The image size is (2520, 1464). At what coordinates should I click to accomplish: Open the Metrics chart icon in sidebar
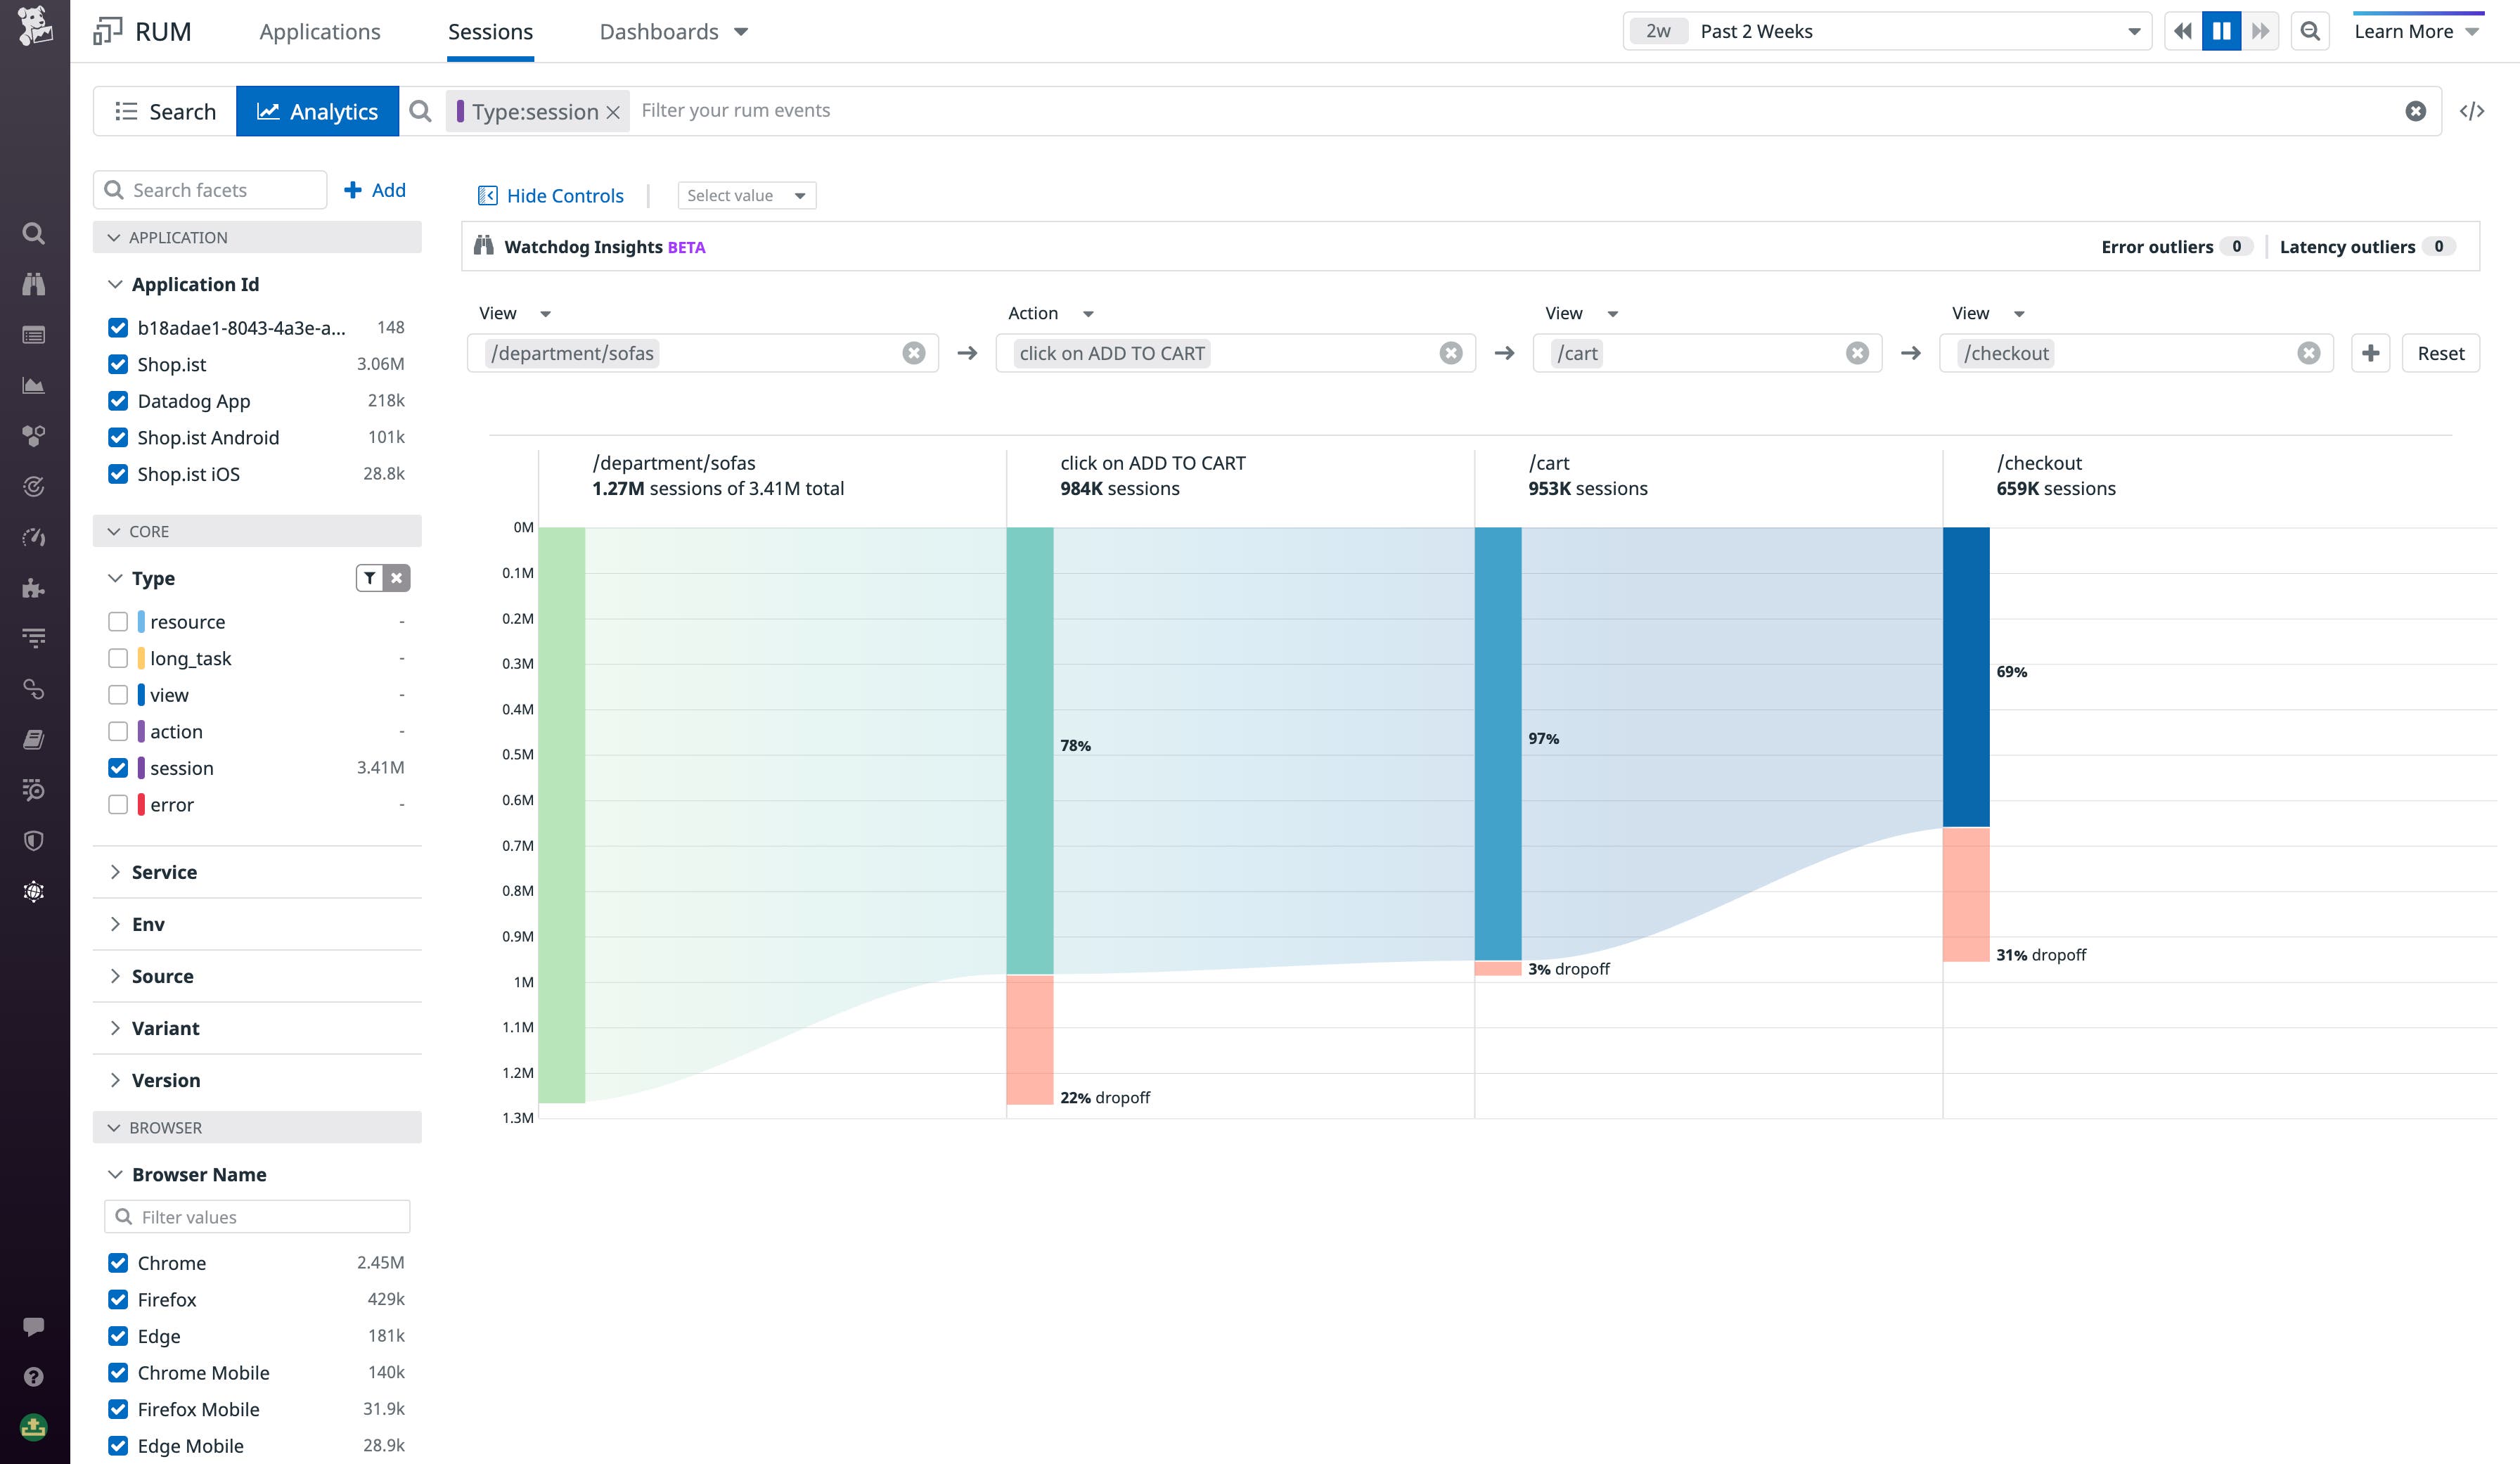click(x=34, y=384)
